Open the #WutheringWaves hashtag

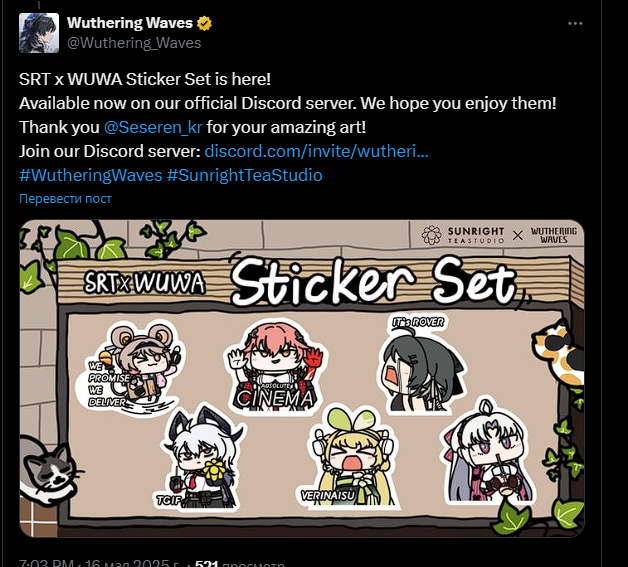(x=91, y=175)
